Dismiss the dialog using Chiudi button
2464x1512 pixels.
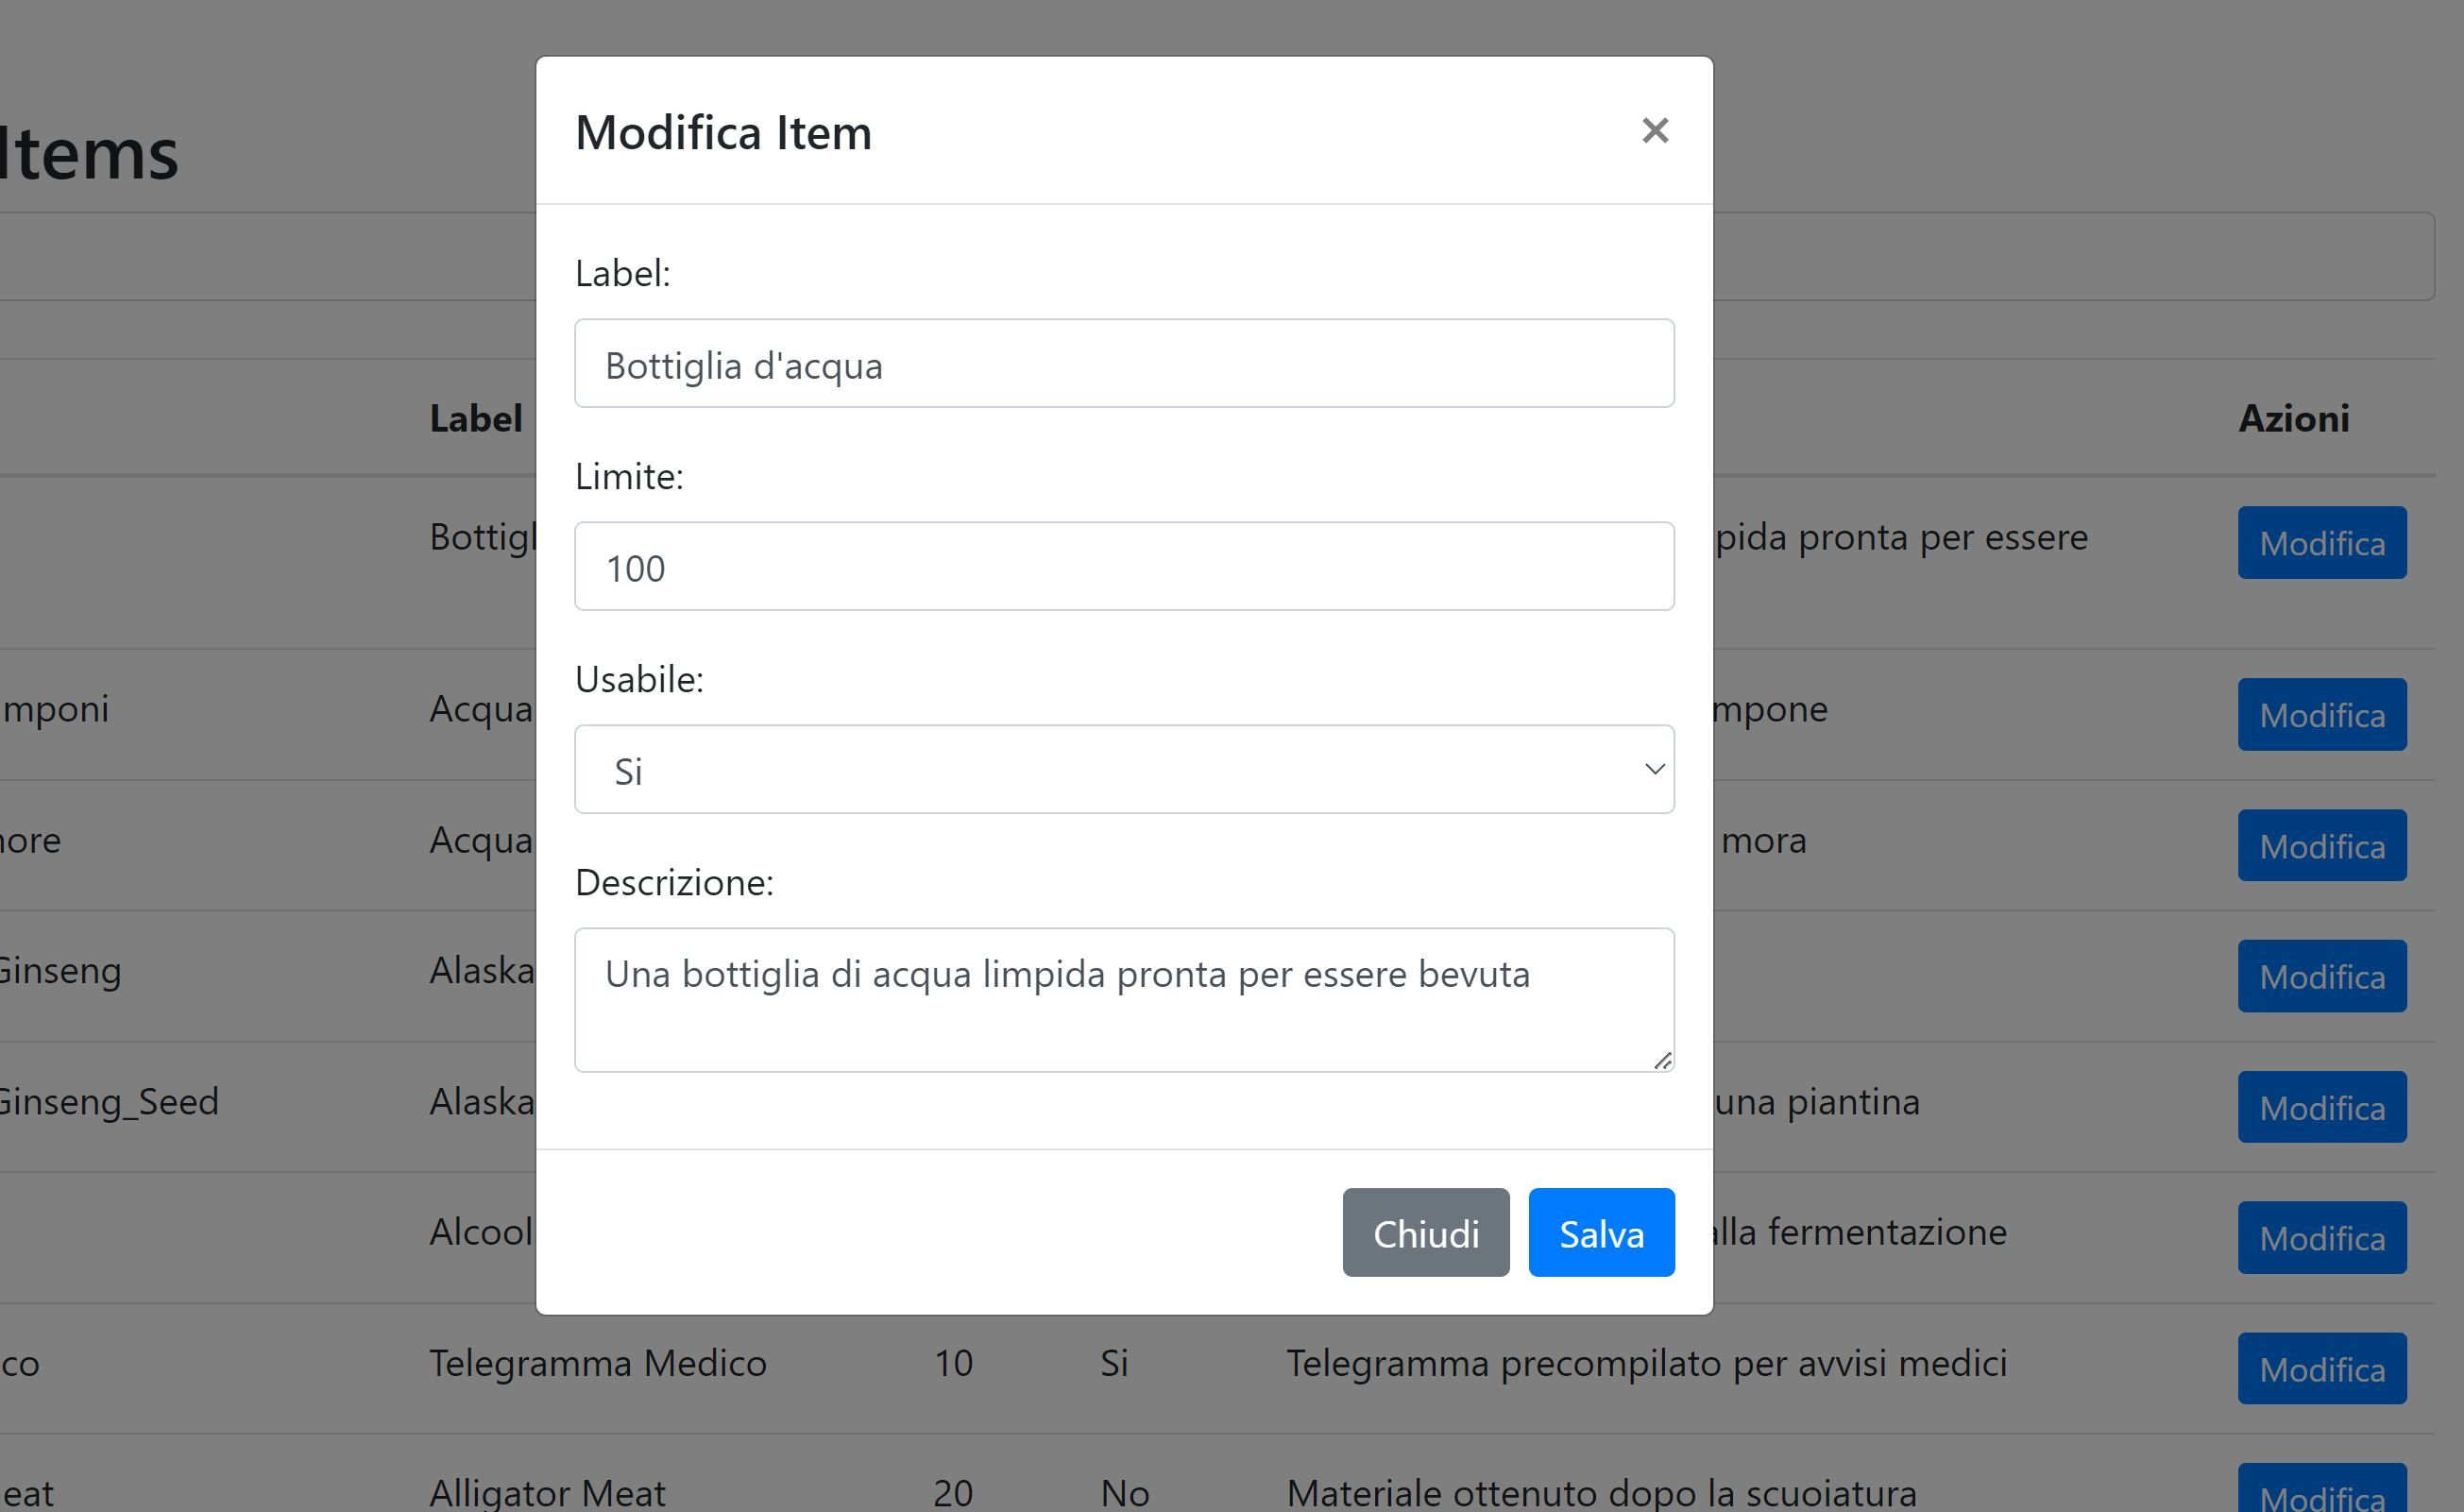[x=1426, y=1233]
